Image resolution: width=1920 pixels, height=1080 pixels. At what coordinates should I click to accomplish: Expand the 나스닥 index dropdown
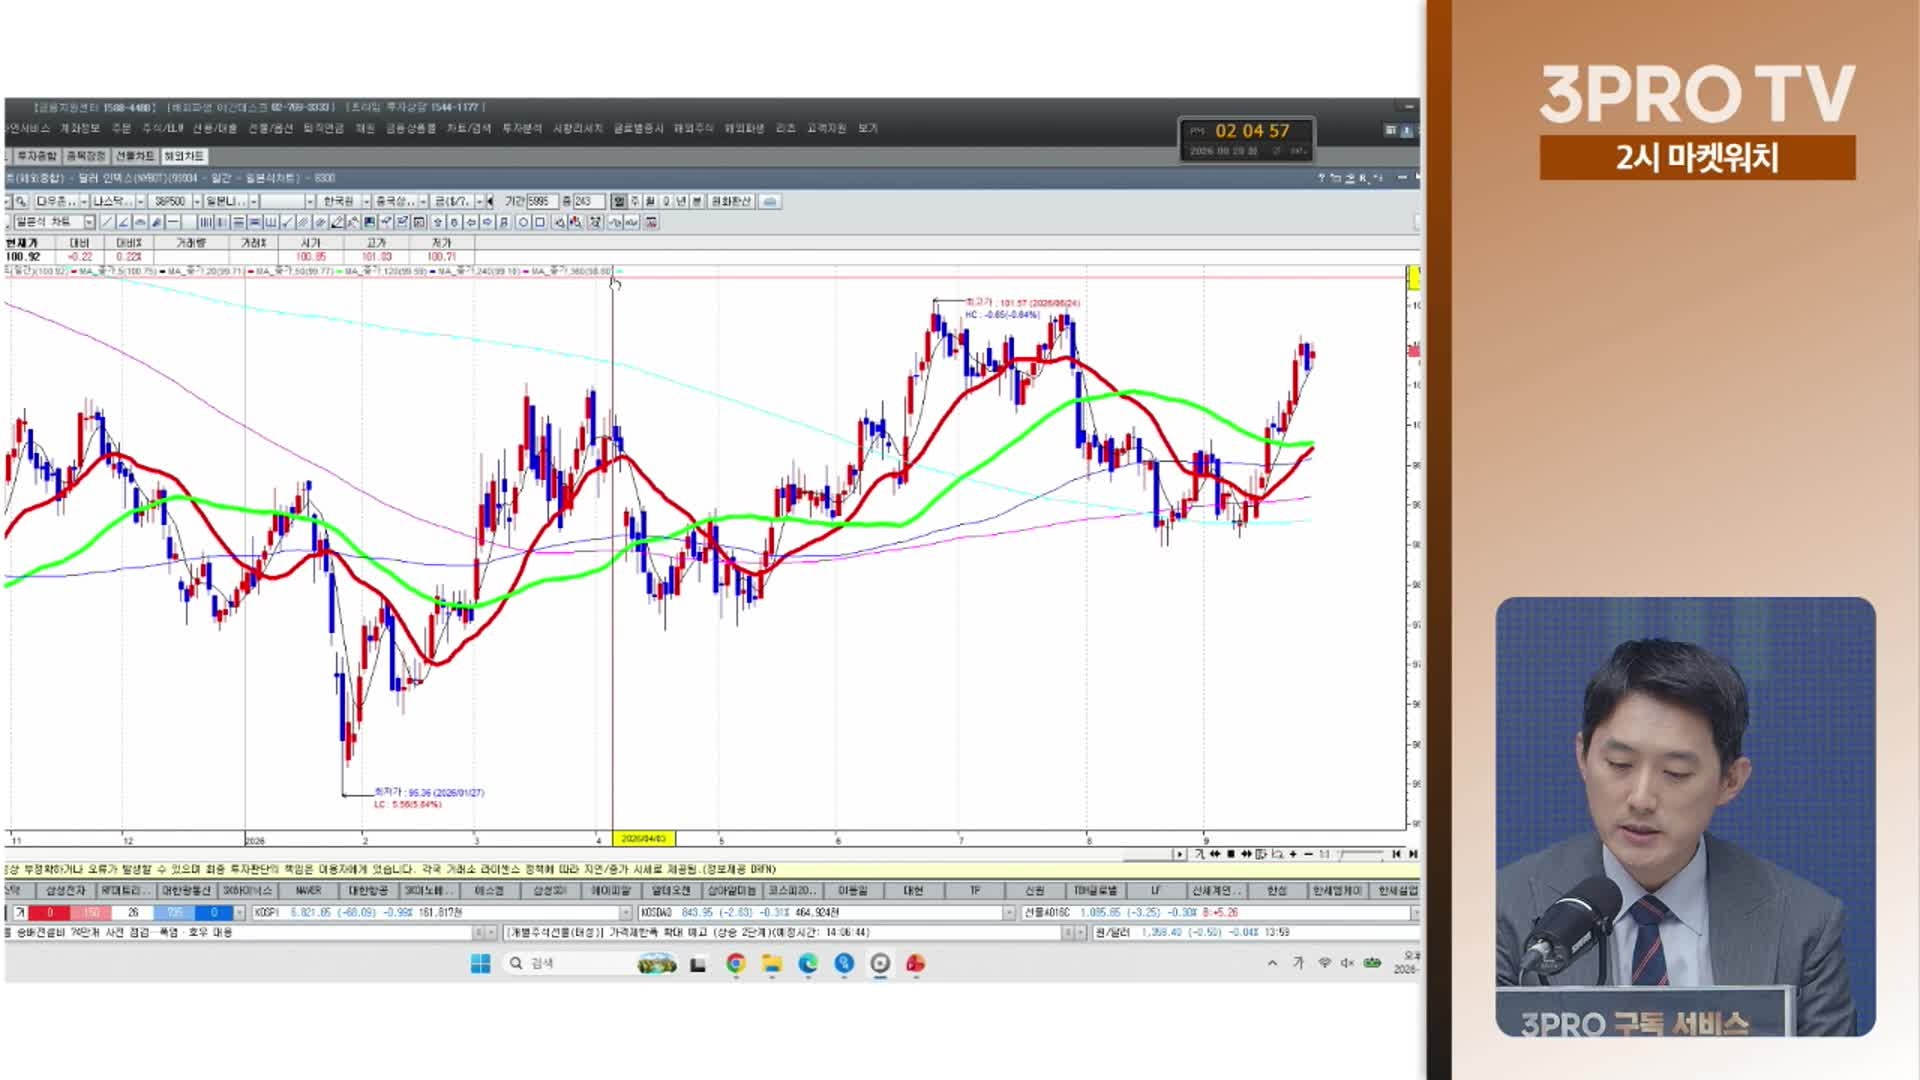[140, 201]
